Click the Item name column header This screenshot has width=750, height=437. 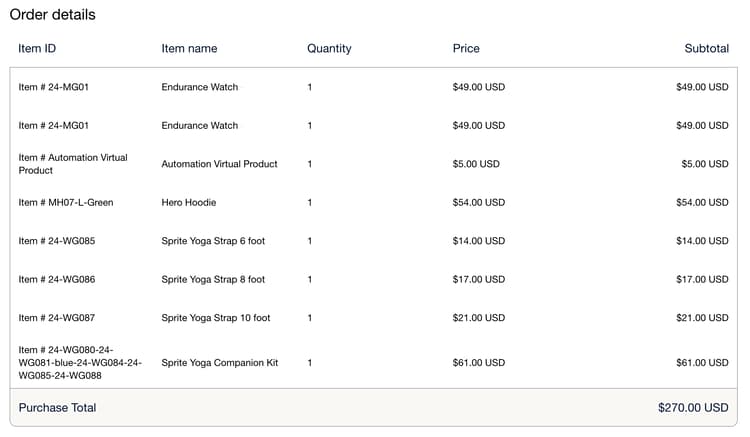click(x=189, y=48)
